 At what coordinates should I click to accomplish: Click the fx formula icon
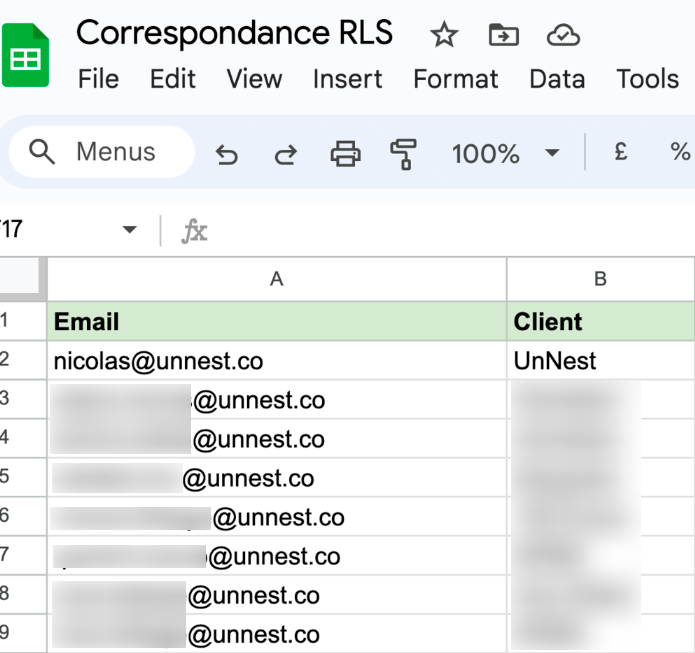195,231
